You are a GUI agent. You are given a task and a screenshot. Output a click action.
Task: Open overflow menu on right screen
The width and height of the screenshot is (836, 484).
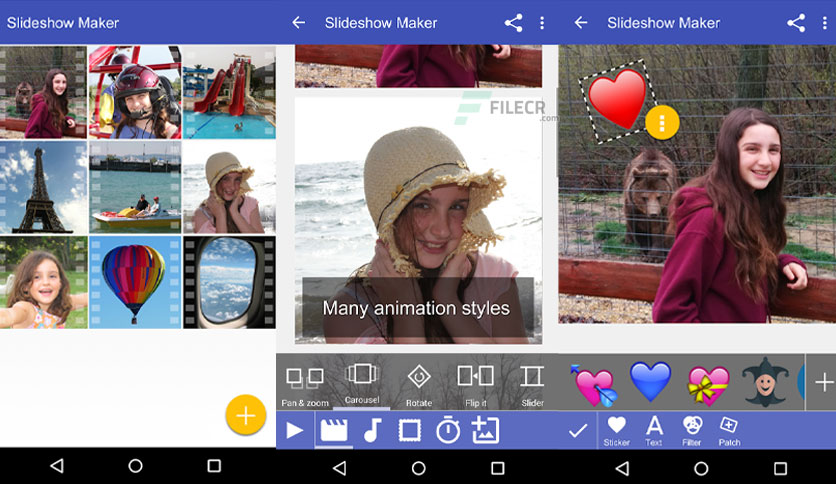[x=824, y=22]
